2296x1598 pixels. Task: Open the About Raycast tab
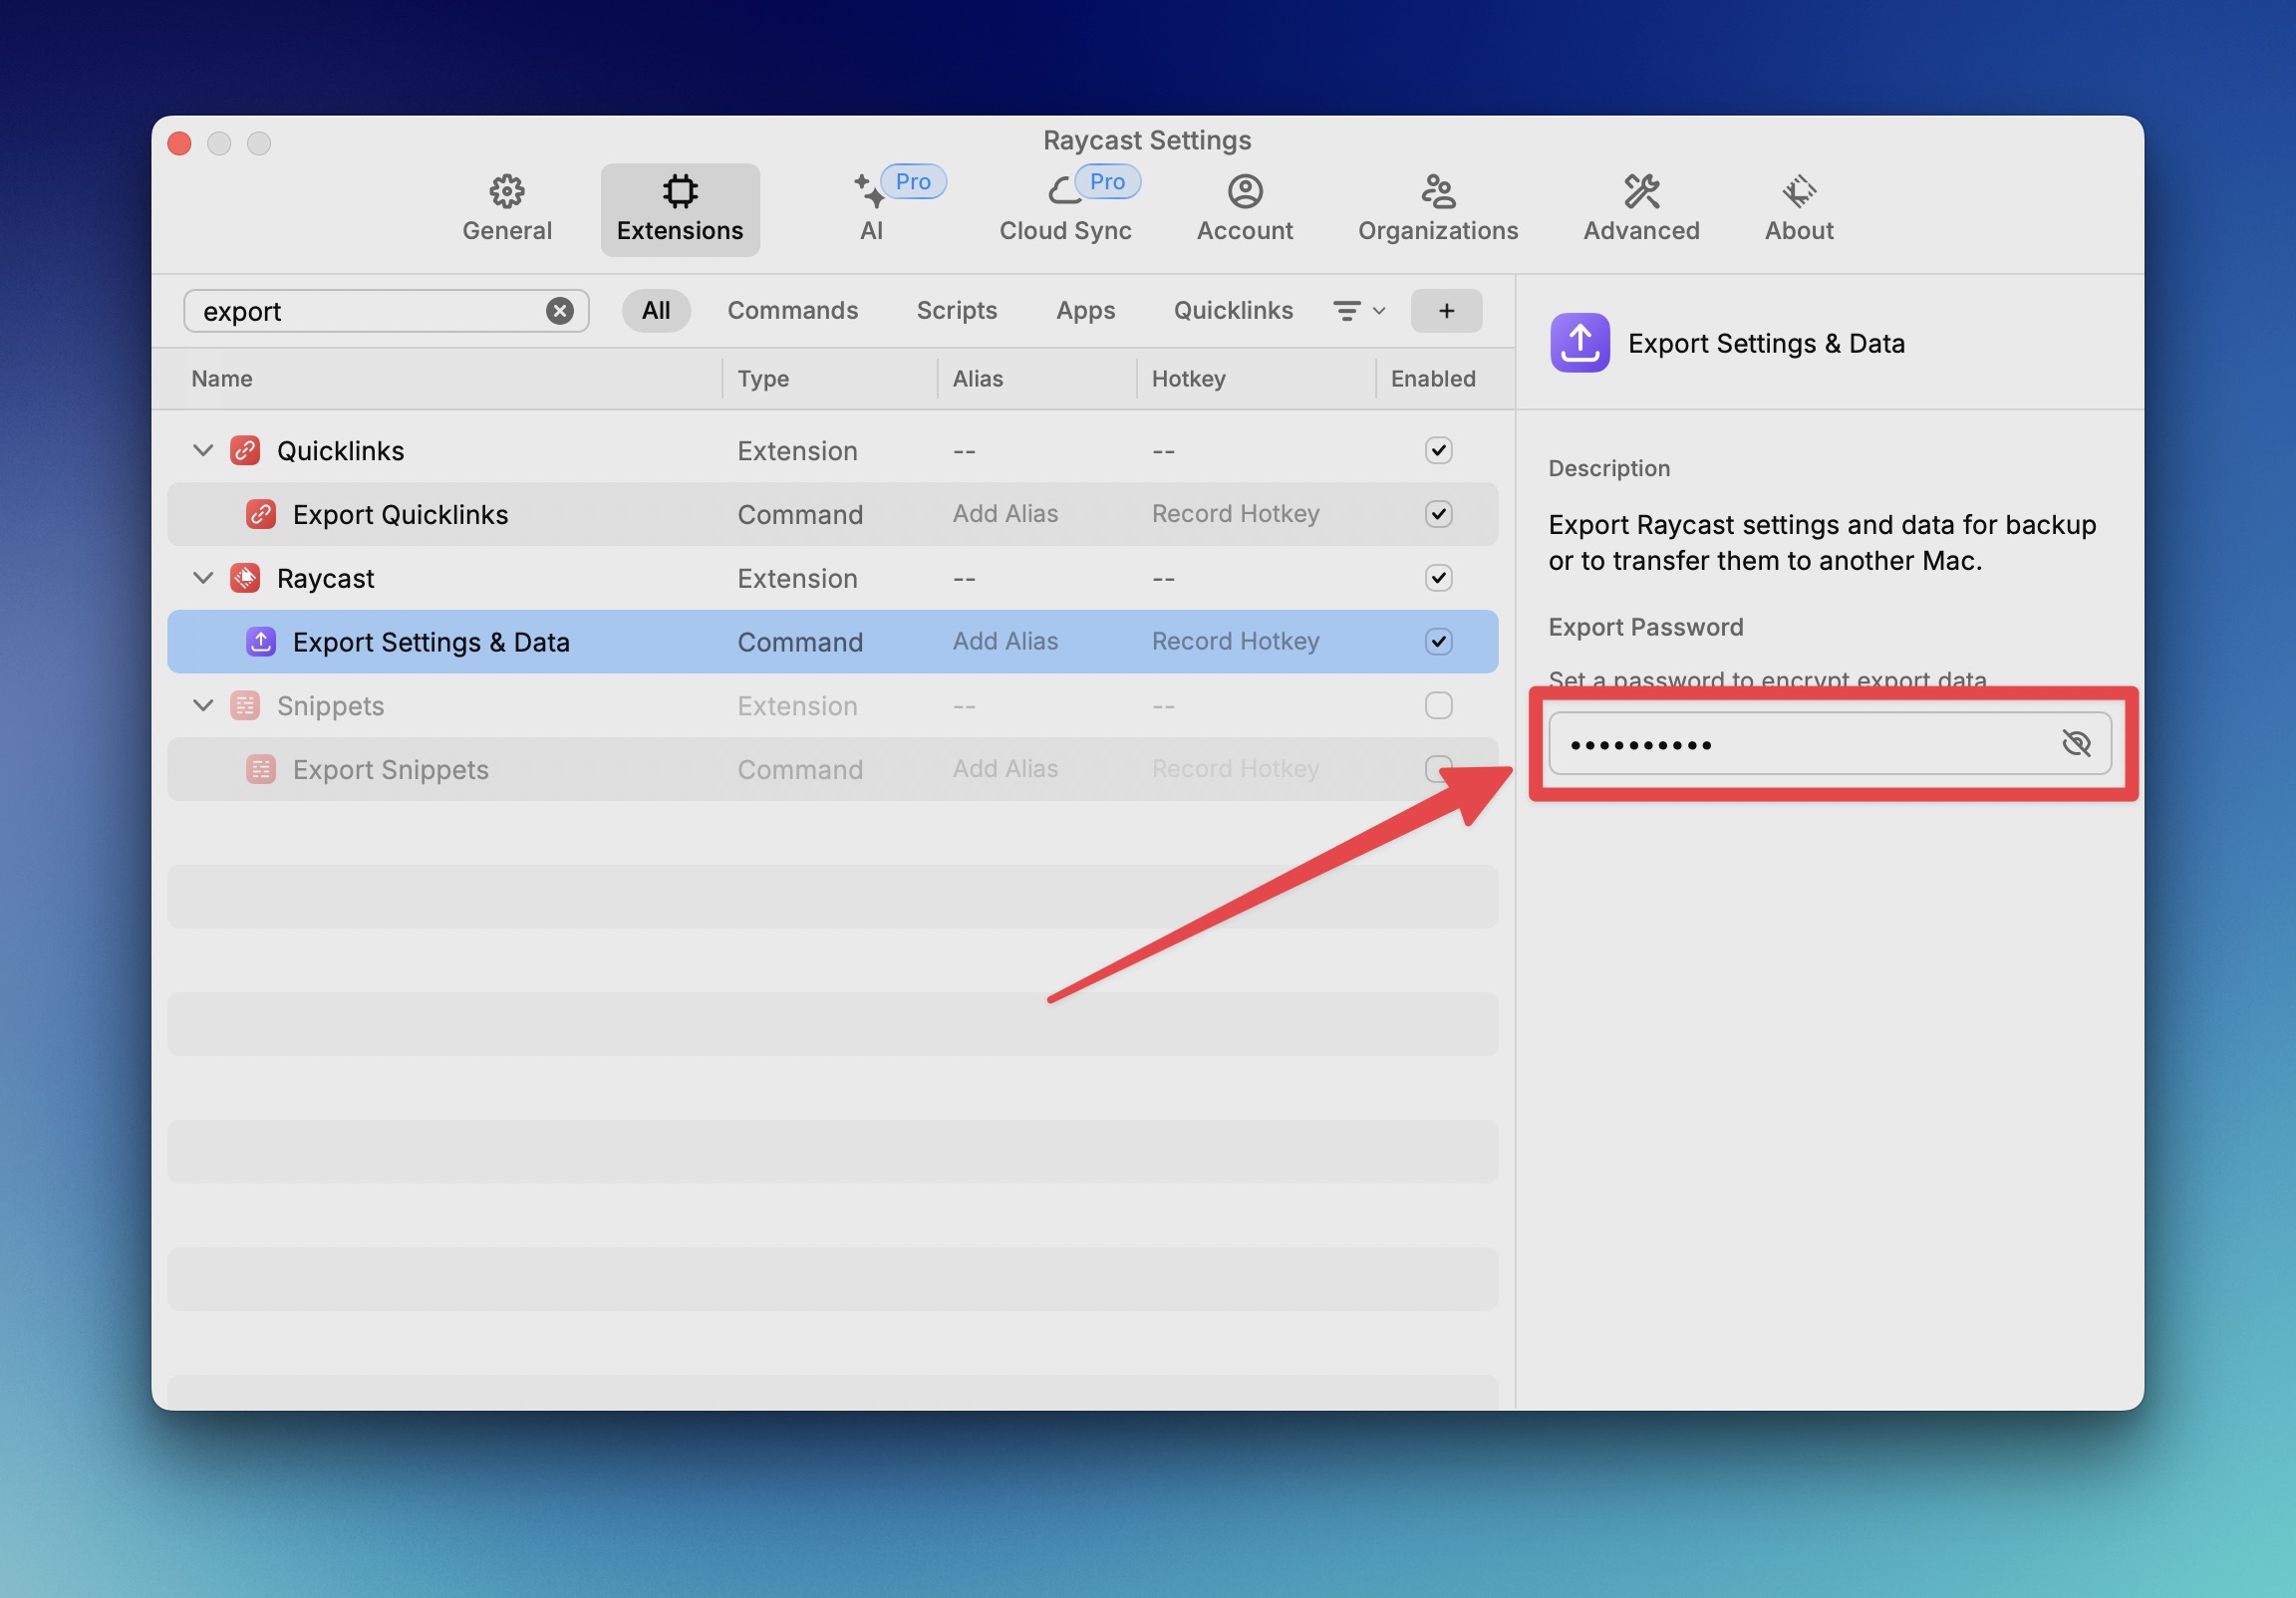[1798, 208]
